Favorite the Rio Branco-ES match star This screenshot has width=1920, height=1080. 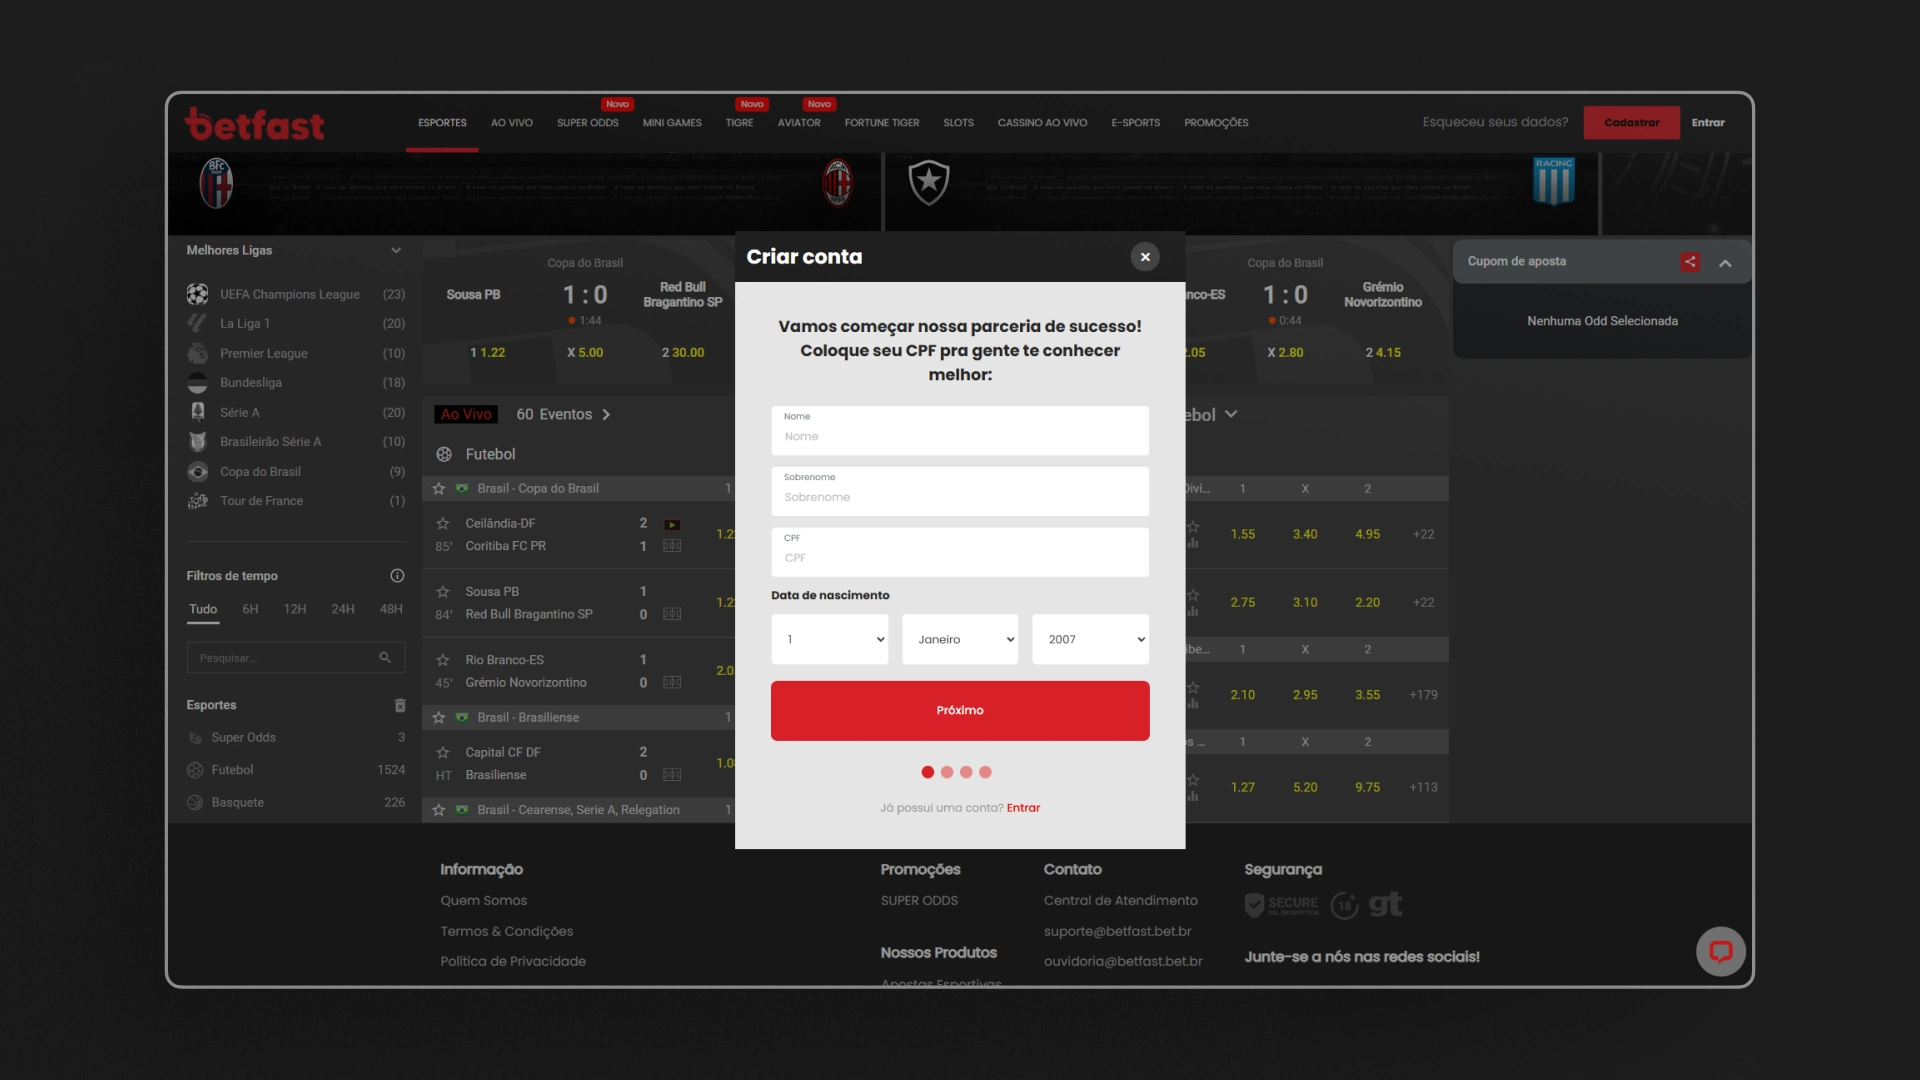click(x=443, y=660)
